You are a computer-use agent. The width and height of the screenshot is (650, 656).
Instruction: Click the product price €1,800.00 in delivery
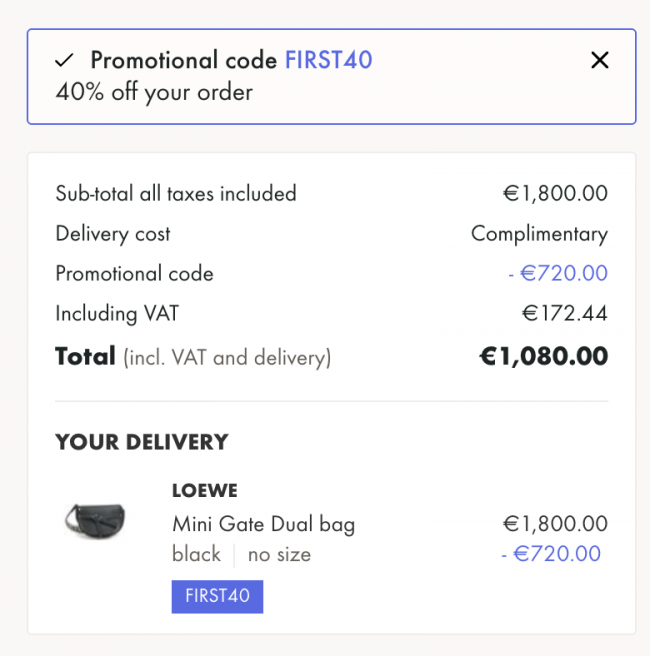[x=555, y=523]
